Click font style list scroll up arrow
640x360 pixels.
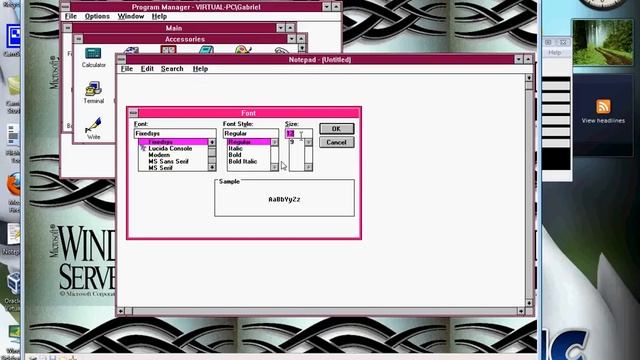274,142
